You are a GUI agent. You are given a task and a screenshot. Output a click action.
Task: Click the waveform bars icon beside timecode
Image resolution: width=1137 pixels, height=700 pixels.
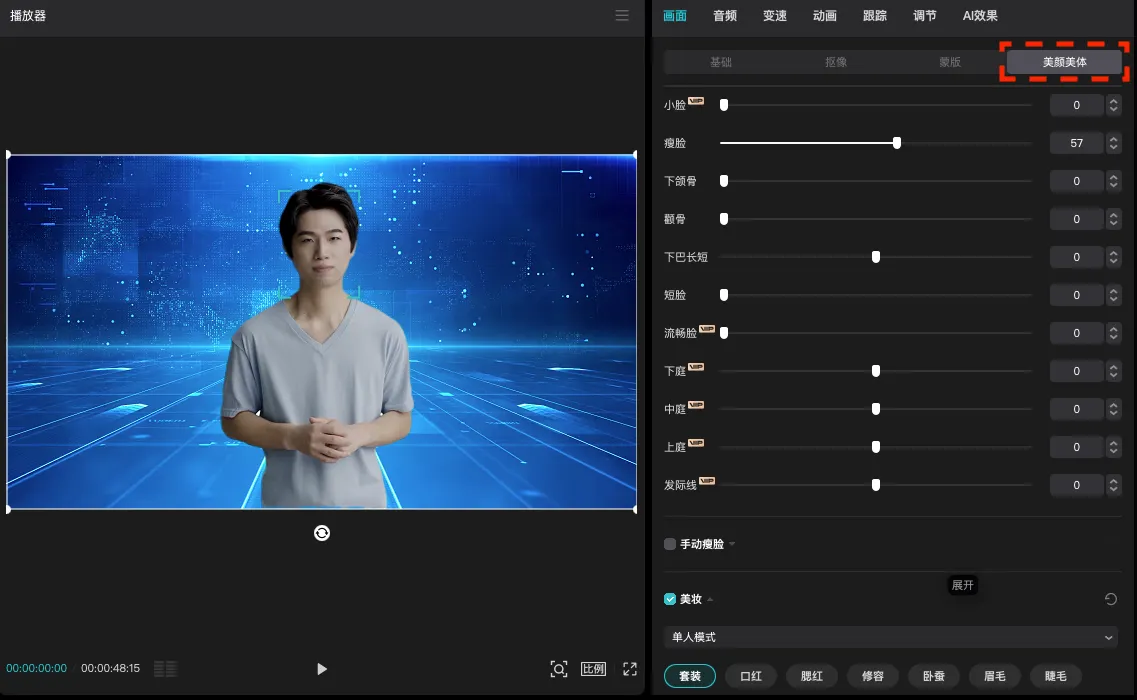(x=165, y=669)
